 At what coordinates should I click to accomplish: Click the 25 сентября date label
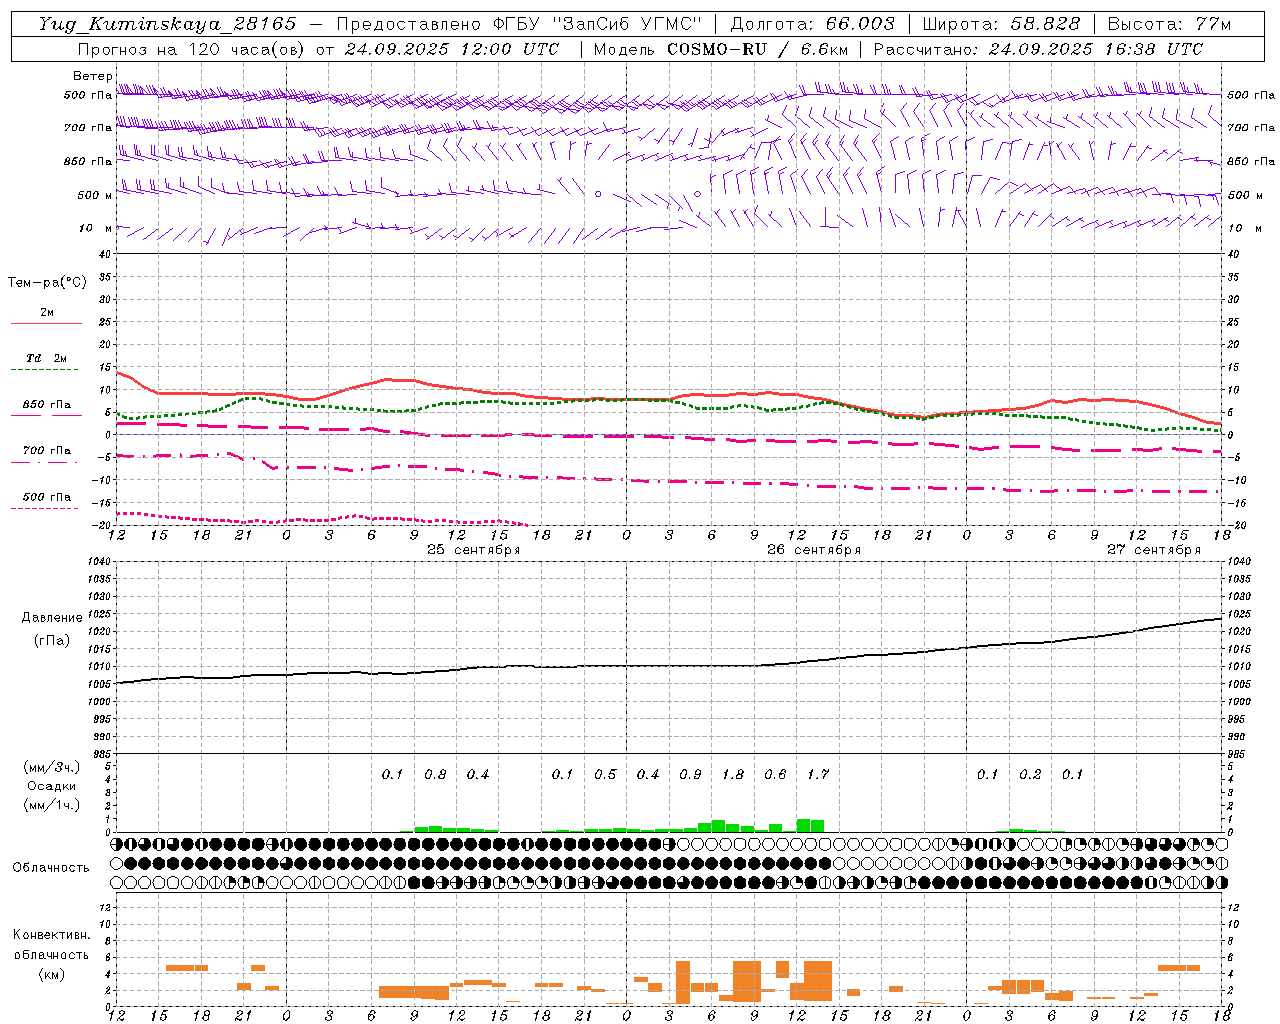473,550
